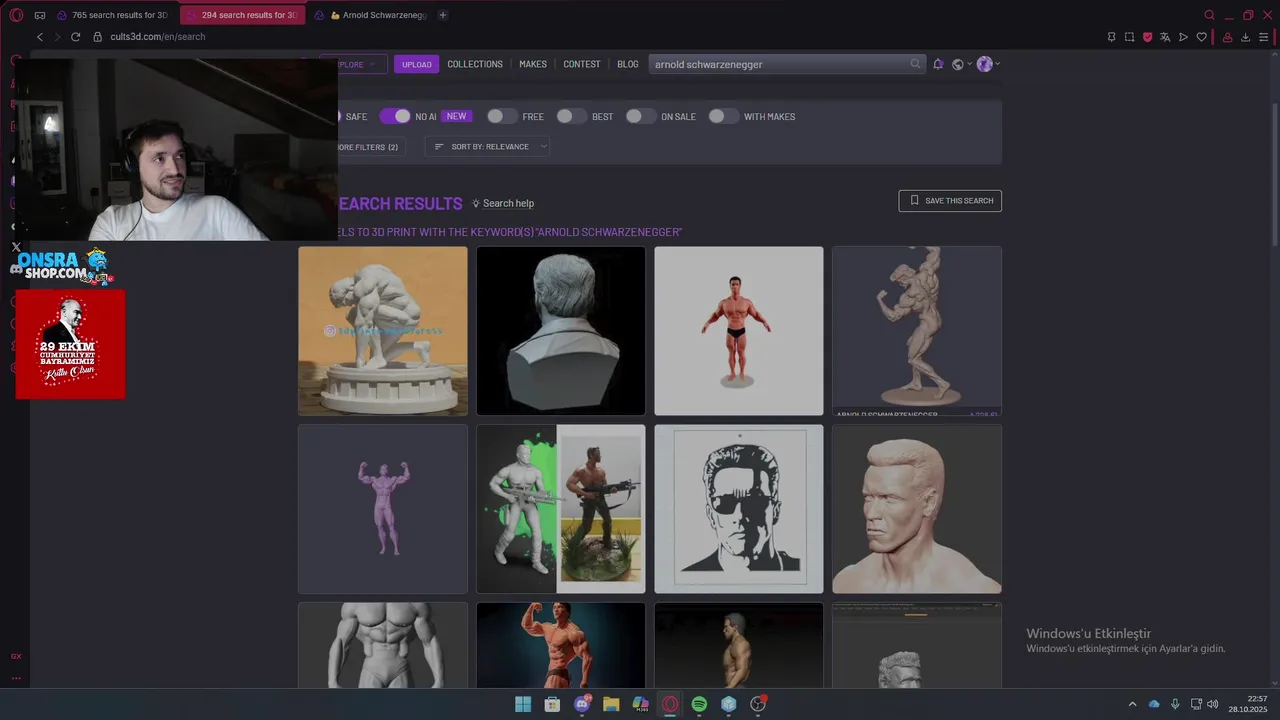Open the Blog menu item
Viewport: 1280px width, 720px height.
[x=628, y=64]
